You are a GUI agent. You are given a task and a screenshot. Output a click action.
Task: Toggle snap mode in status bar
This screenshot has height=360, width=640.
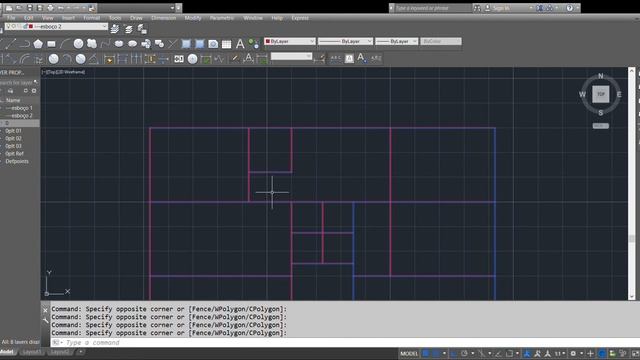(x=436, y=353)
